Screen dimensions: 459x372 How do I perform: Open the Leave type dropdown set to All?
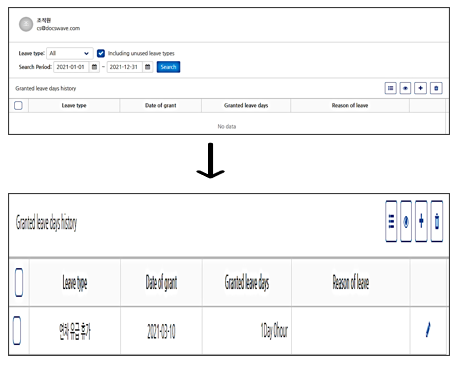click(x=70, y=53)
